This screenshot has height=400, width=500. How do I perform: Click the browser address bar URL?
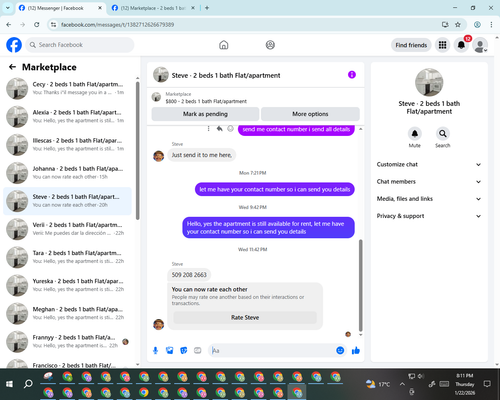click(117, 25)
